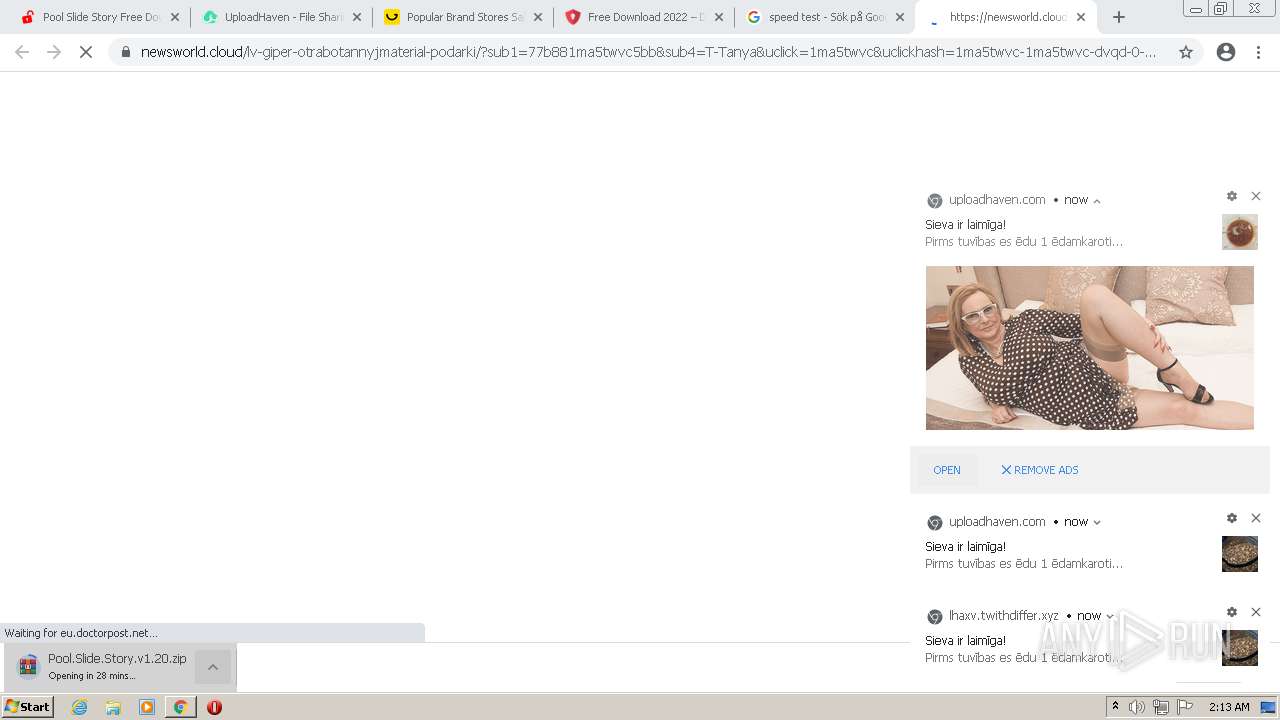This screenshot has height=720, width=1280.
Task: Dismiss lhaxv.twithdiffer.xyz notification
Action: [x=1256, y=612]
